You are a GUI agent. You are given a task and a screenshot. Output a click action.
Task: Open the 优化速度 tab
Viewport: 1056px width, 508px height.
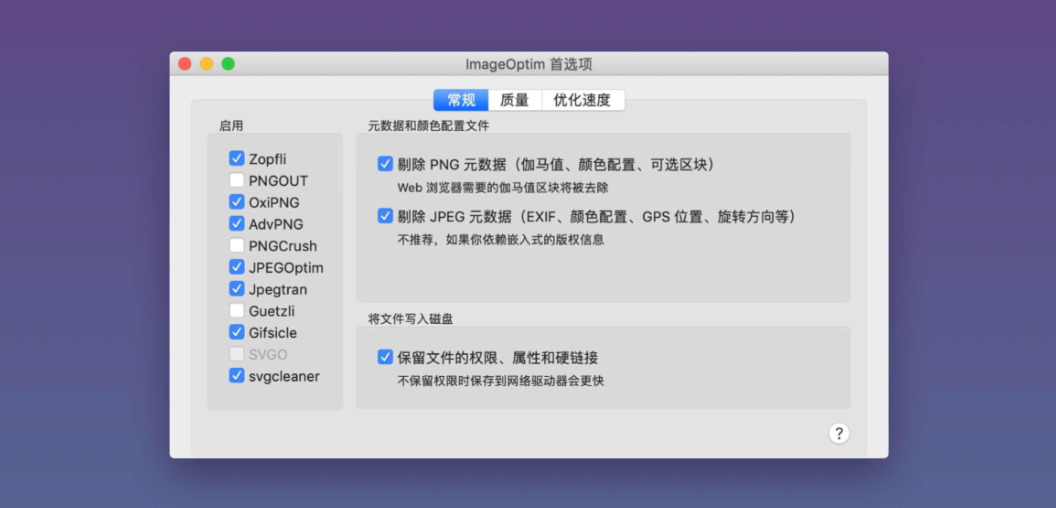coord(582,100)
